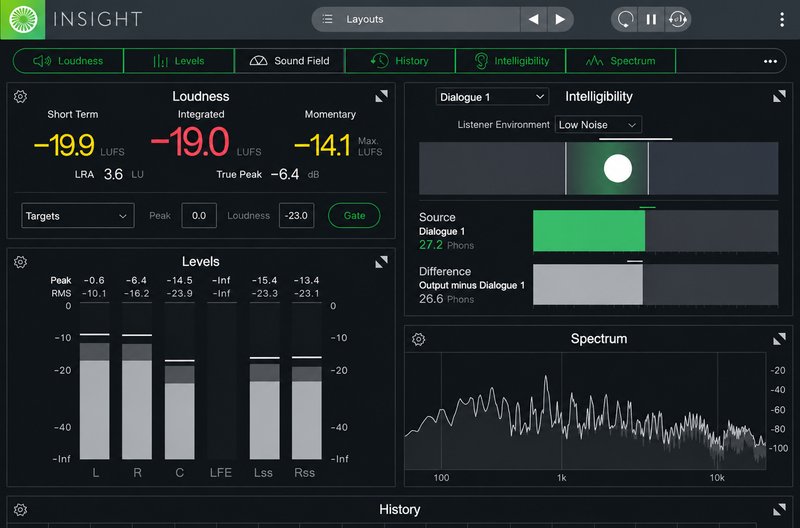Open the Listener Environment Low Noise dropdown
Image resolution: width=800 pixels, height=528 pixels.
[x=597, y=124]
